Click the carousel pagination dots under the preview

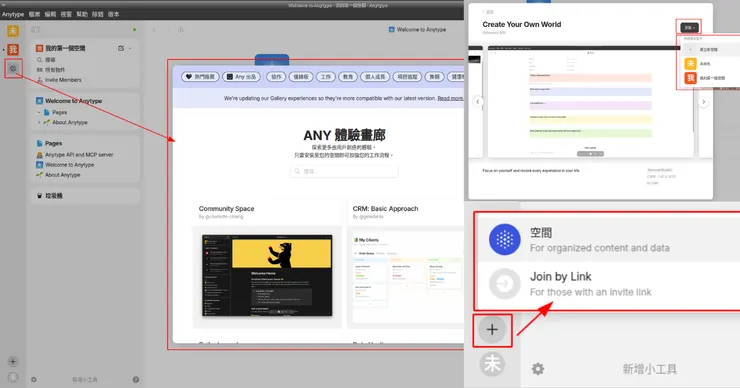point(590,154)
